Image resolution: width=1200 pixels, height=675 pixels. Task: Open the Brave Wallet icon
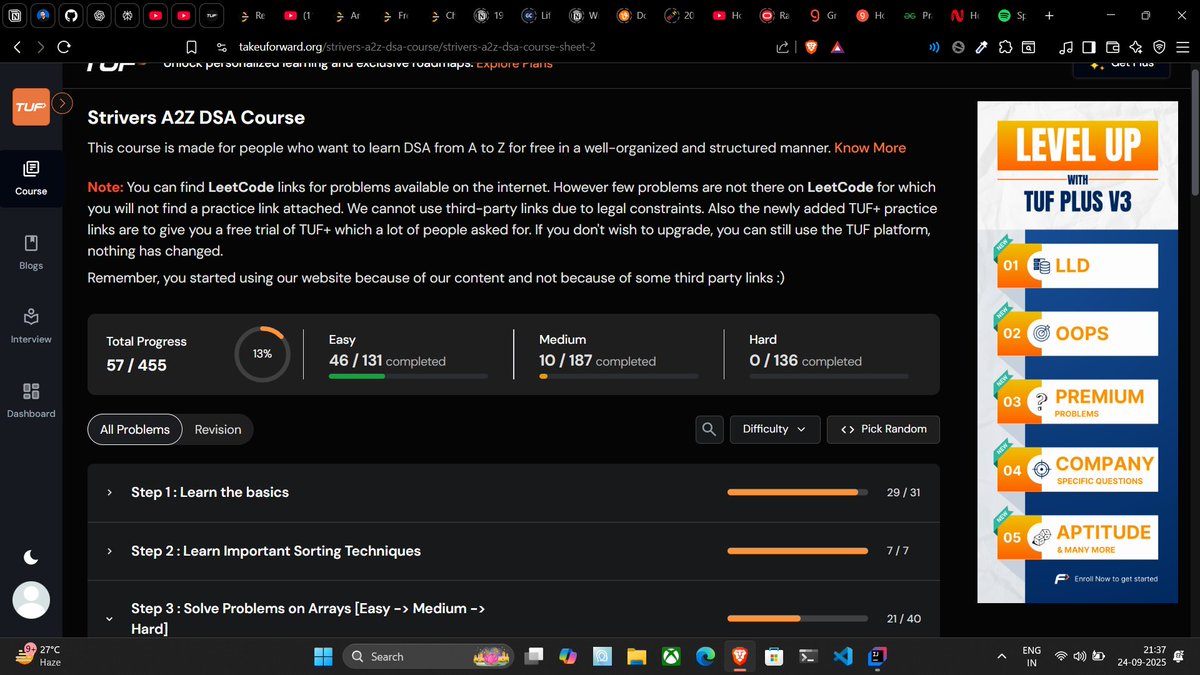(1112, 47)
